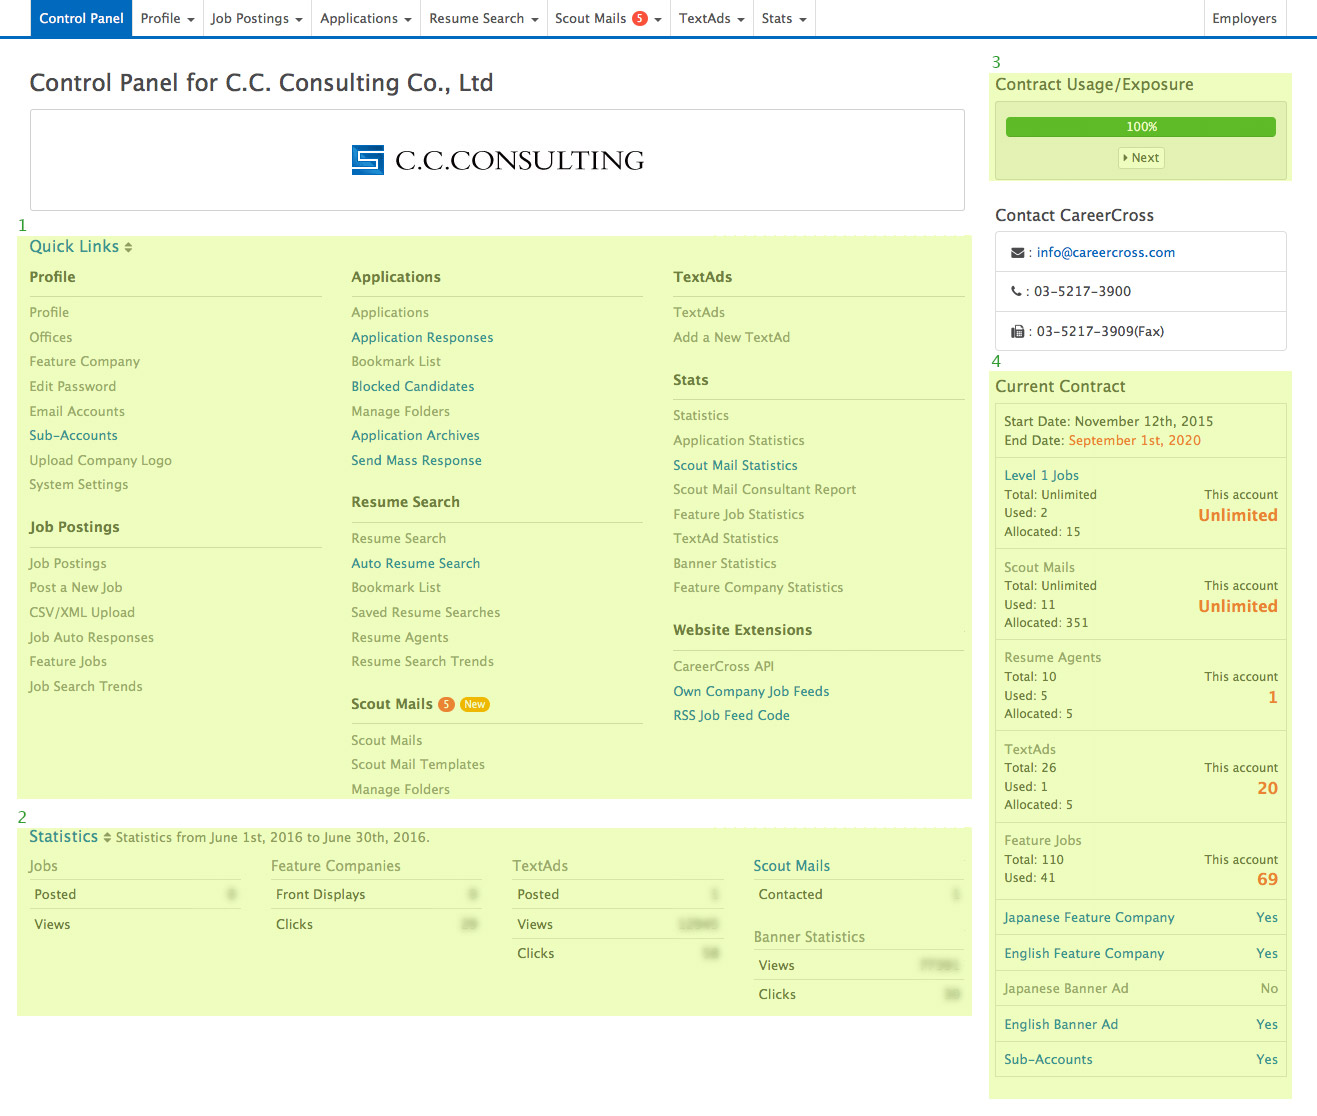1317x1116 pixels.
Task: Open the Stats navbar dropdown
Action: pos(784,18)
